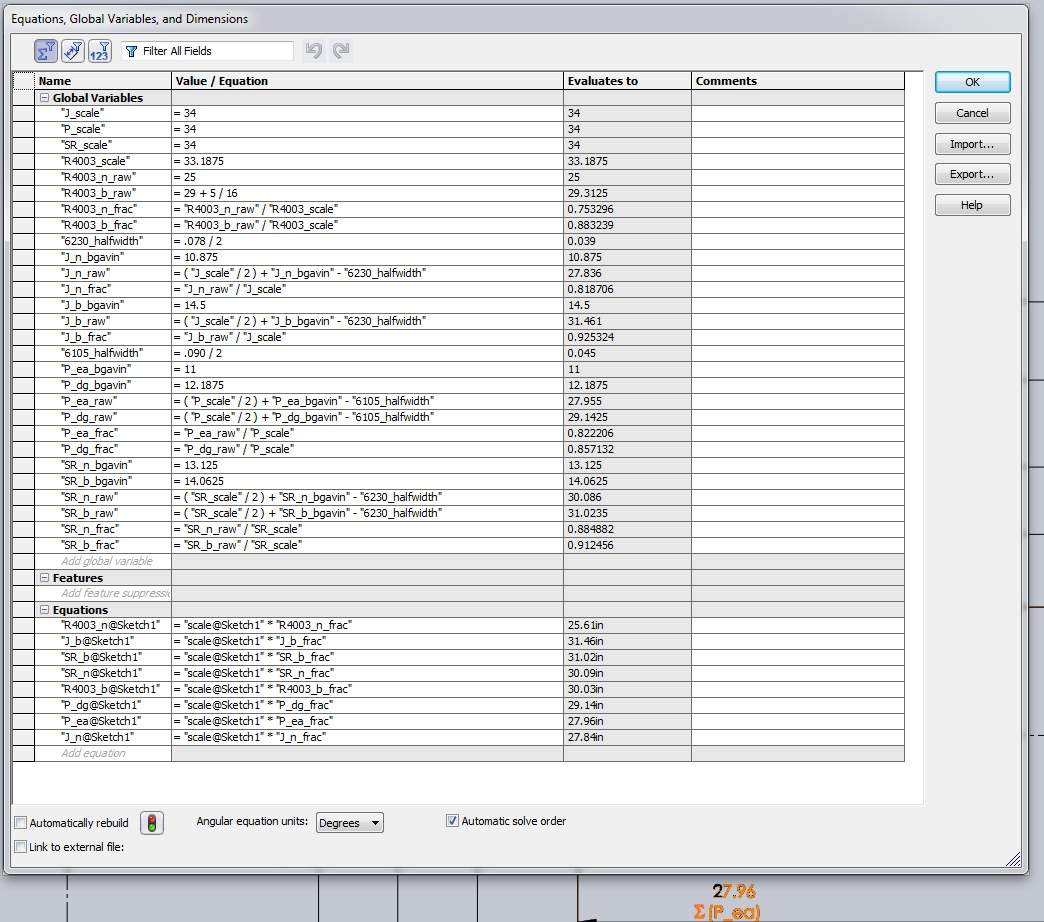The width and height of the screenshot is (1044, 922).
Task: Collapse the Equations section
Action: [x=45, y=610]
